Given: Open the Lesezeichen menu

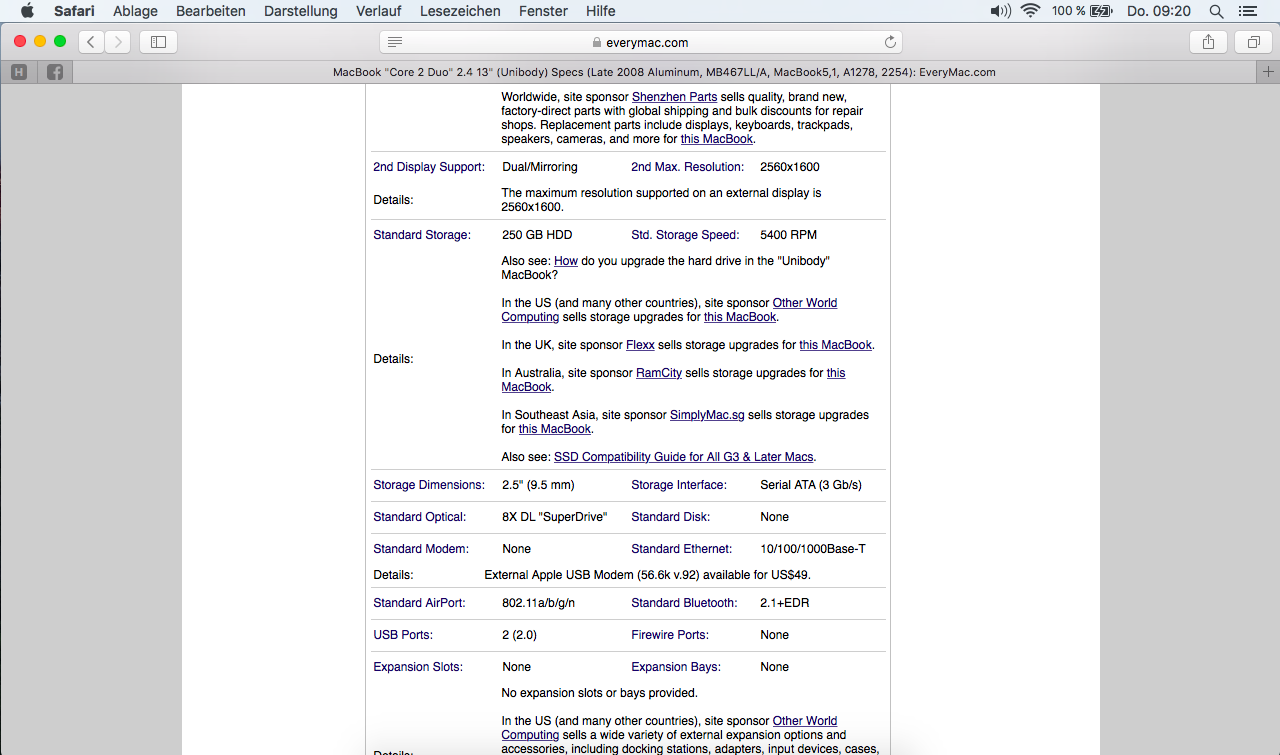Looking at the screenshot, I should point(460,11).
